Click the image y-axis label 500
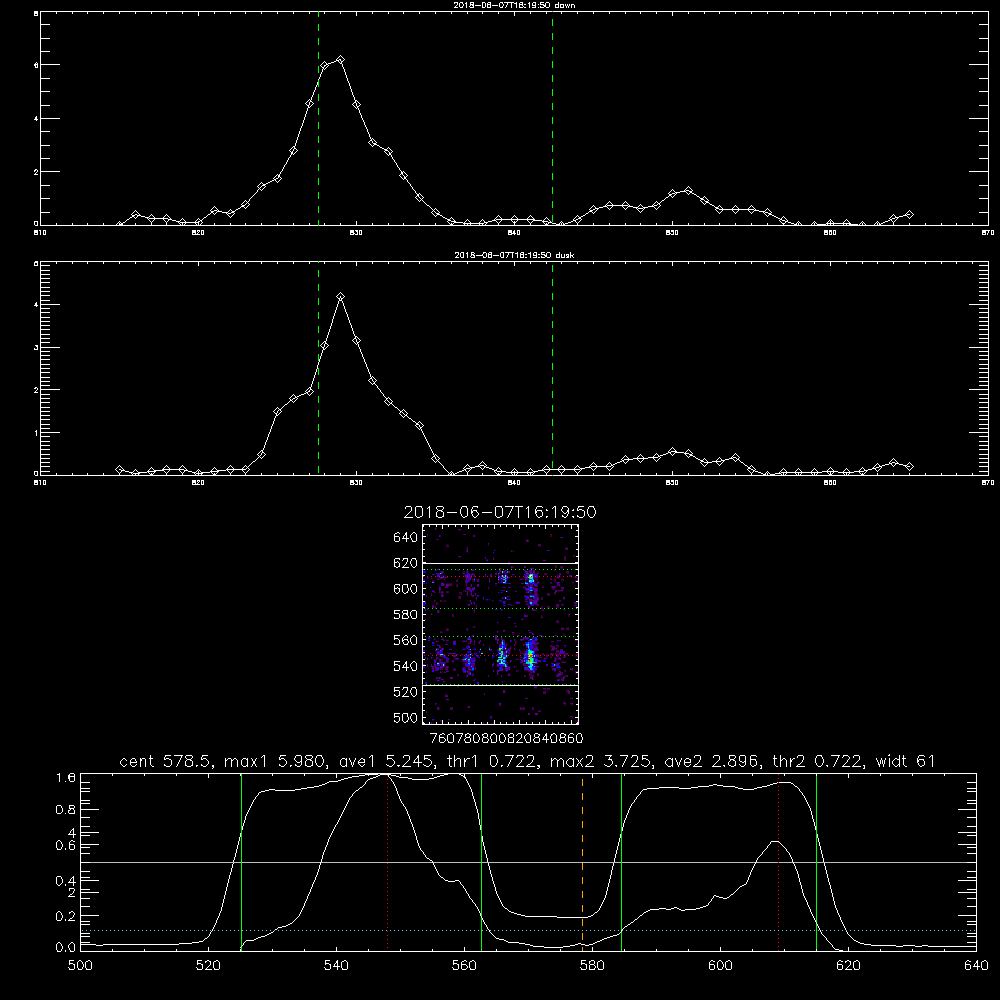Viewport: 1000px width, 1000px height. point(406,717)
